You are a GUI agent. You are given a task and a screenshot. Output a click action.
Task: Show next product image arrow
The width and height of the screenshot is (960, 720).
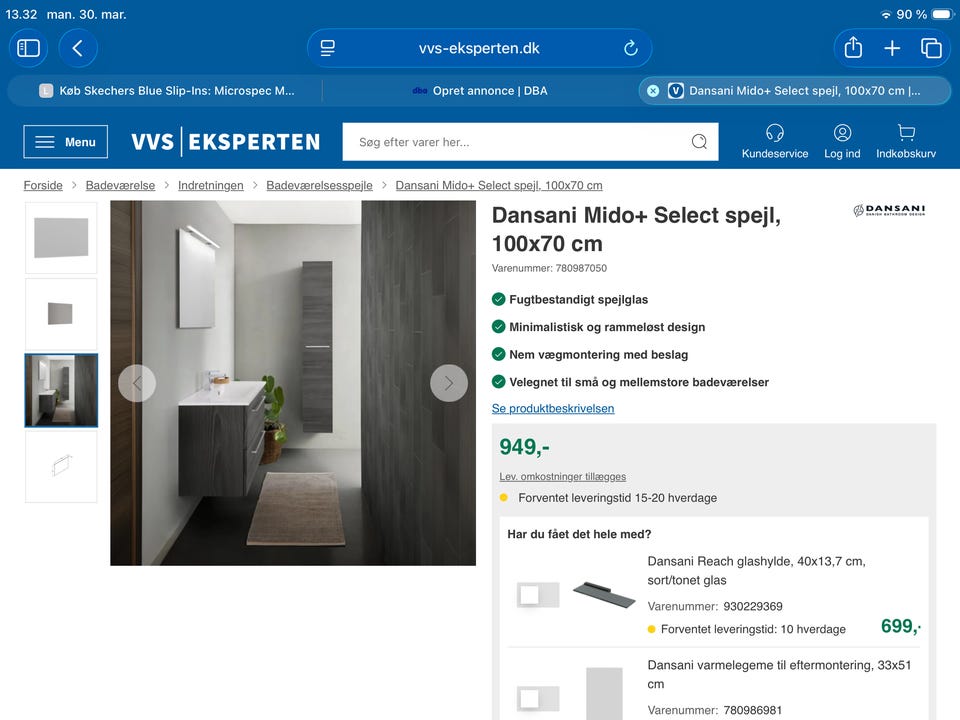click(449, 383)
